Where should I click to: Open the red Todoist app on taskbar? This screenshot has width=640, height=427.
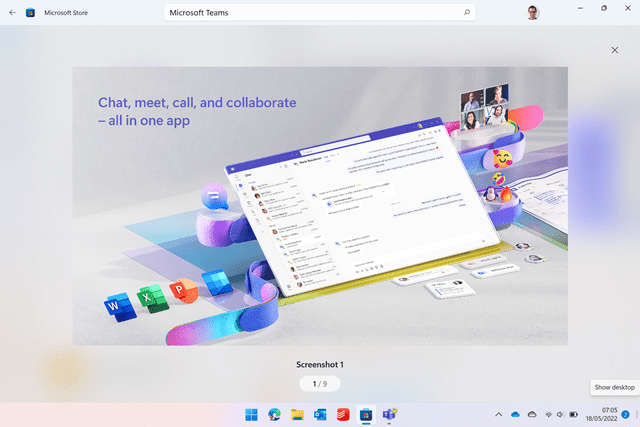(343, 415)
